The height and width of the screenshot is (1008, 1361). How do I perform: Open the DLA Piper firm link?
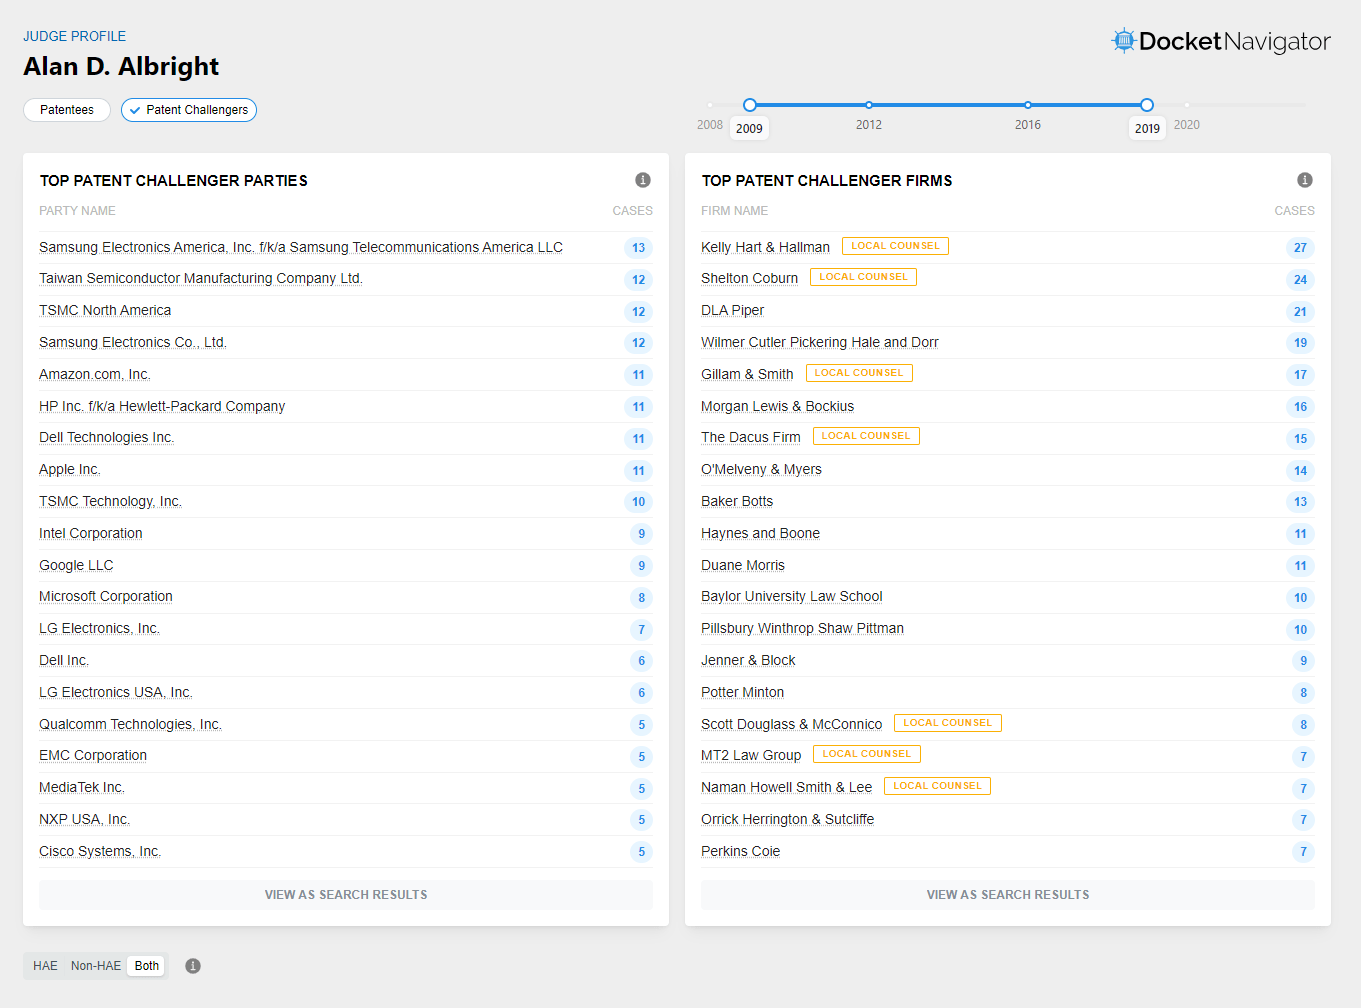(x=732, y=311)
